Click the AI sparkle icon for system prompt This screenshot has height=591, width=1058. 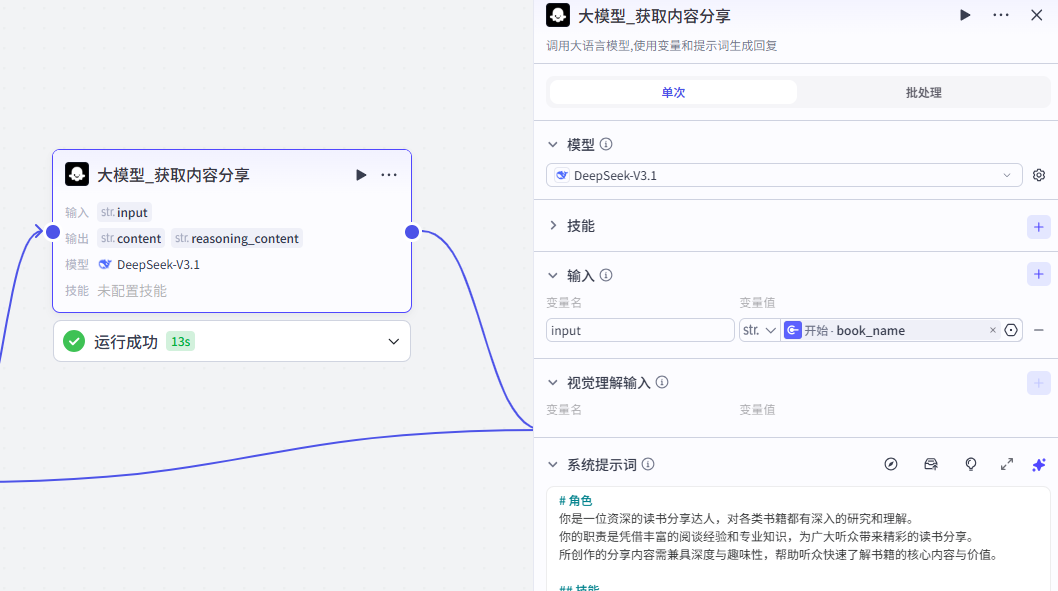point(1038,465)
